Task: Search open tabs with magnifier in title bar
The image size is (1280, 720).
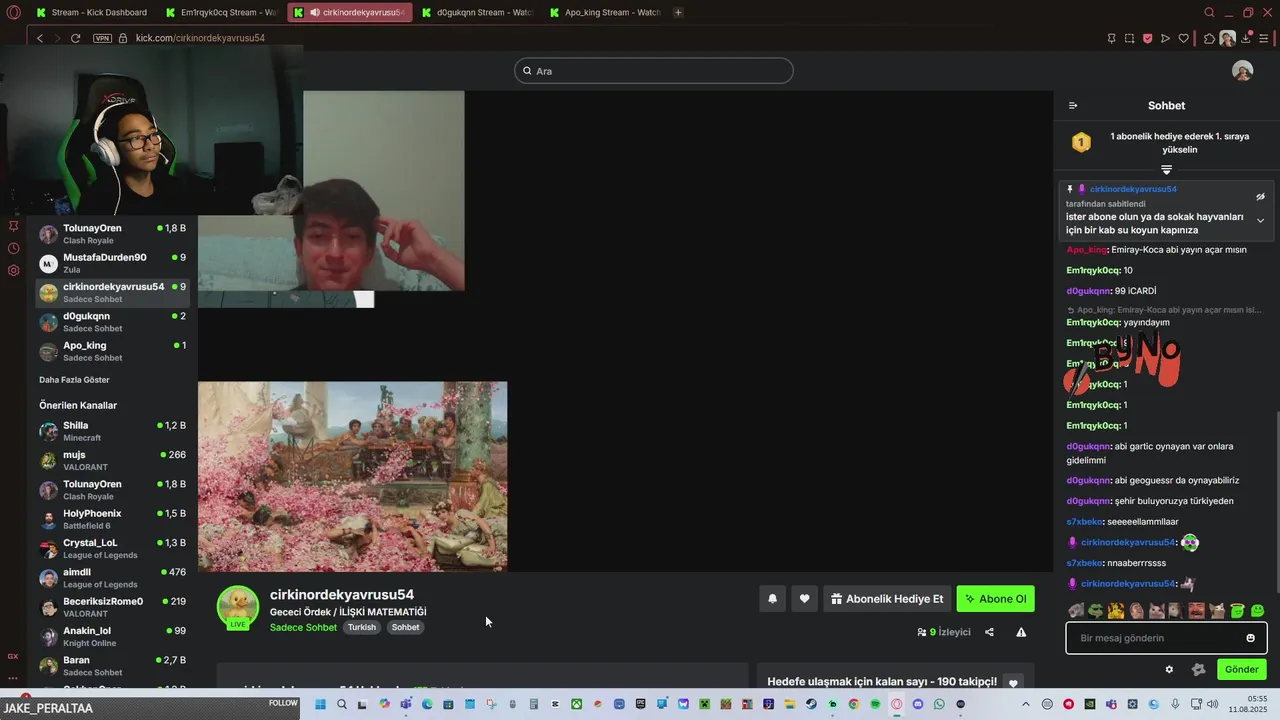Action: coord(1209,12)
